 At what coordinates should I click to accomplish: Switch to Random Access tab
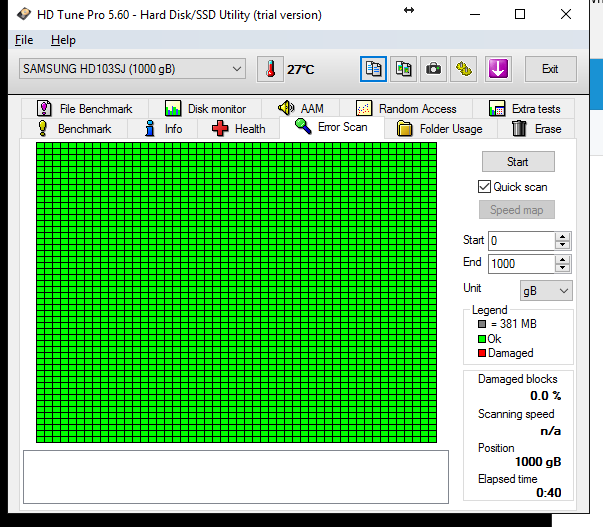406,108
